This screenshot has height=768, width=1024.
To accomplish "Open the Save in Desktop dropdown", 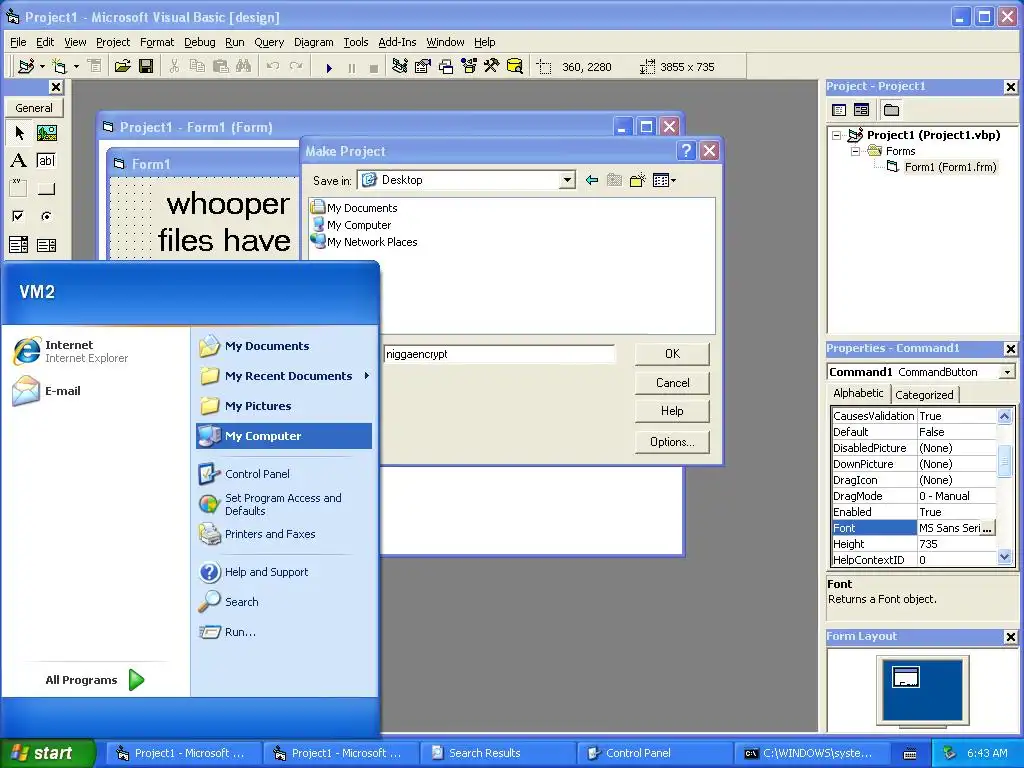I will point(567,180).
